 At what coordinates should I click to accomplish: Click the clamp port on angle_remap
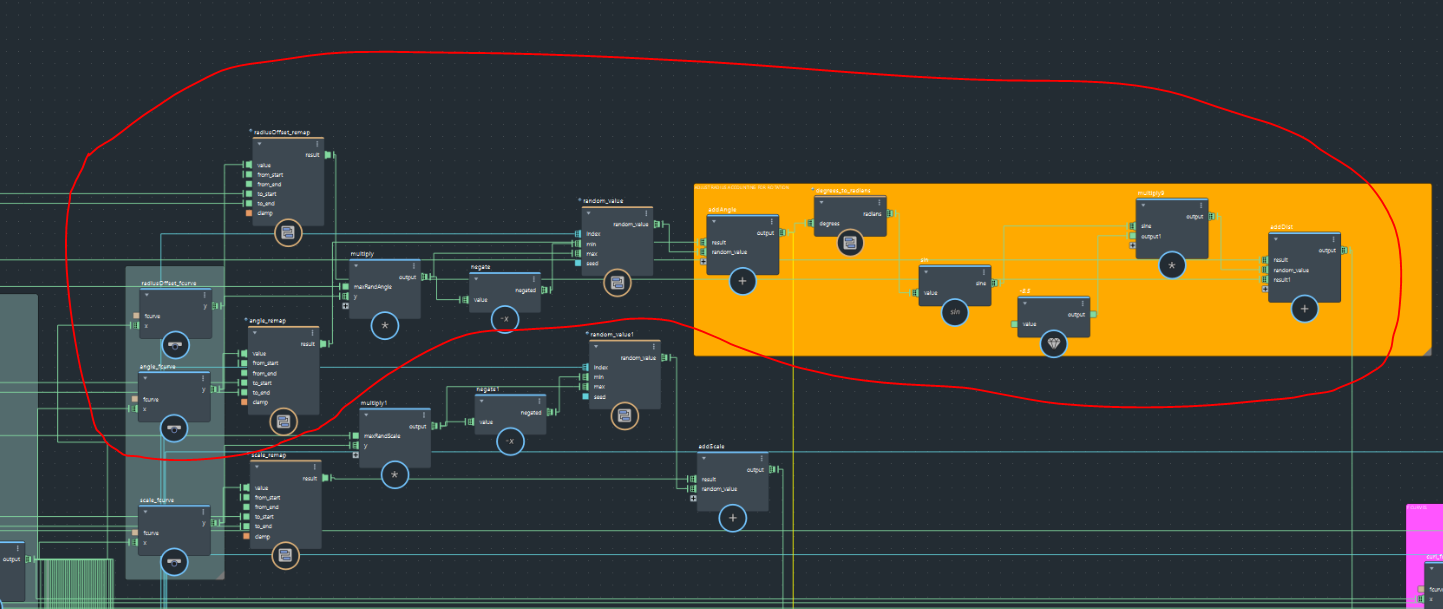(x=244, y=402)
